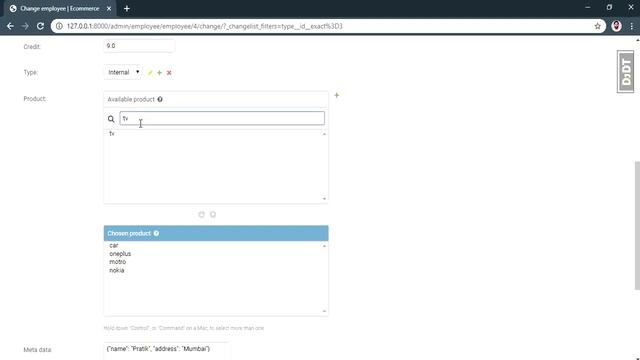Add another type with green plus
The height and width of the screenshot is (360, 640).
160,73
